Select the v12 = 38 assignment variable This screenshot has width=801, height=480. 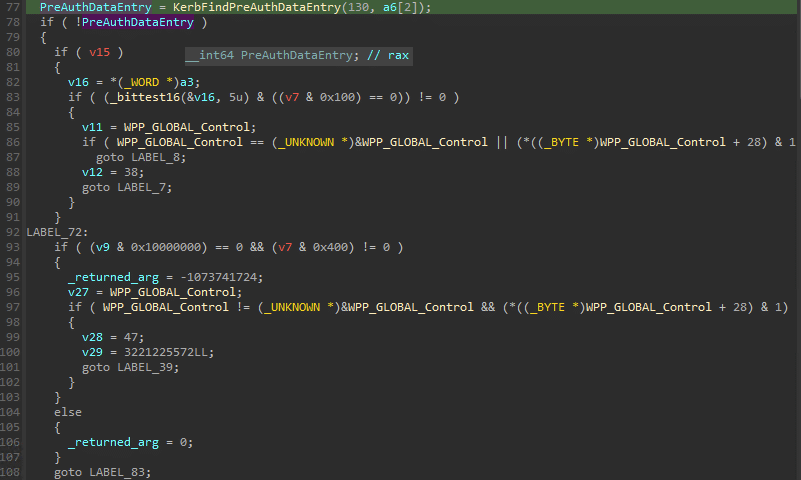(x=92, y=172)
